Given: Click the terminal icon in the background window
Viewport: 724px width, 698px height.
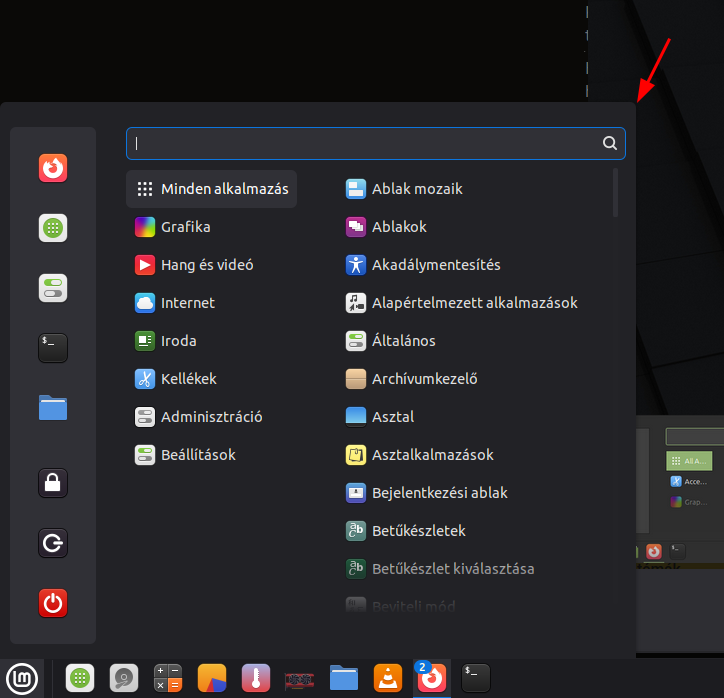Looking at the screenshot, I should pyautogui.click(x=677, y=551).
